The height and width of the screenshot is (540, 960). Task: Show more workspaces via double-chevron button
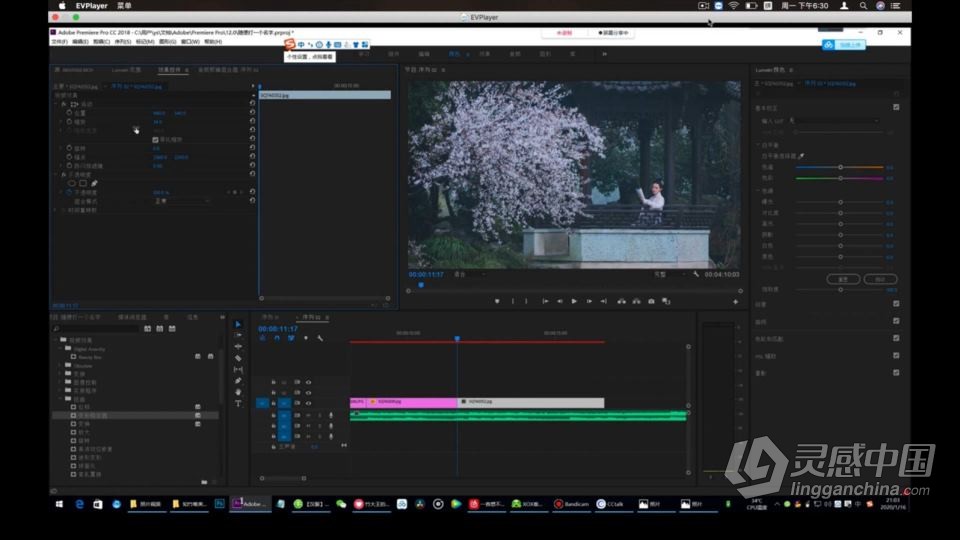tap(604, 54)
